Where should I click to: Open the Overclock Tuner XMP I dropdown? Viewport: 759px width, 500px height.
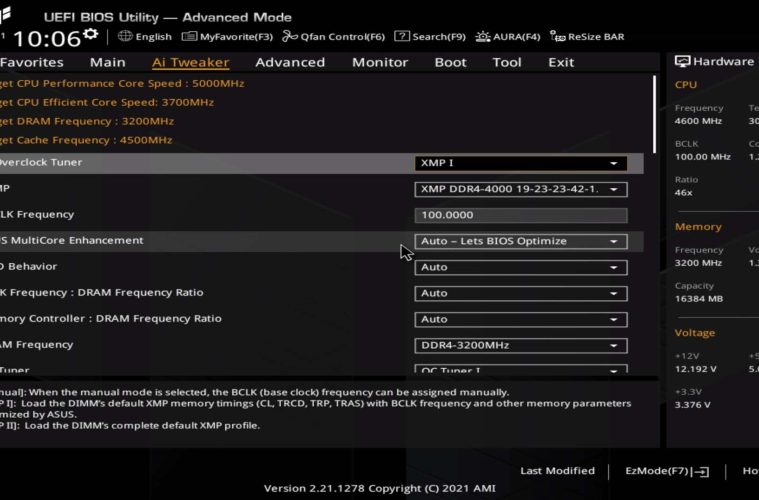point(521,163)
